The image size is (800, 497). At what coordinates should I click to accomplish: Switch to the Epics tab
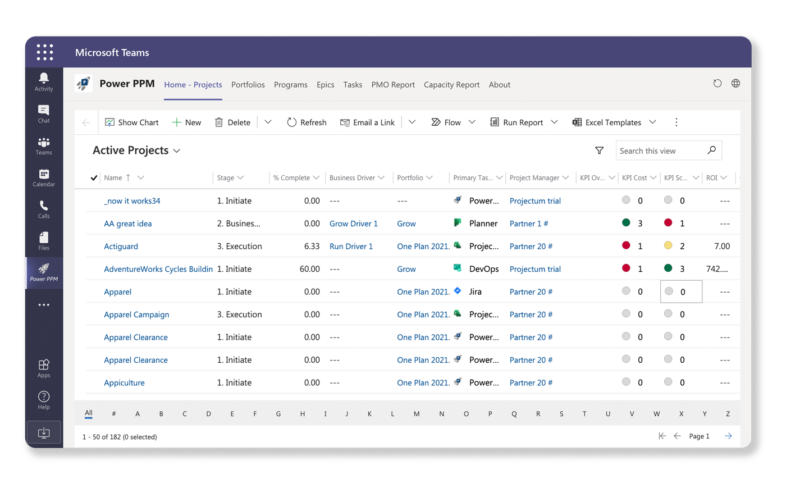pyautogui.click(x=325, y=85)
